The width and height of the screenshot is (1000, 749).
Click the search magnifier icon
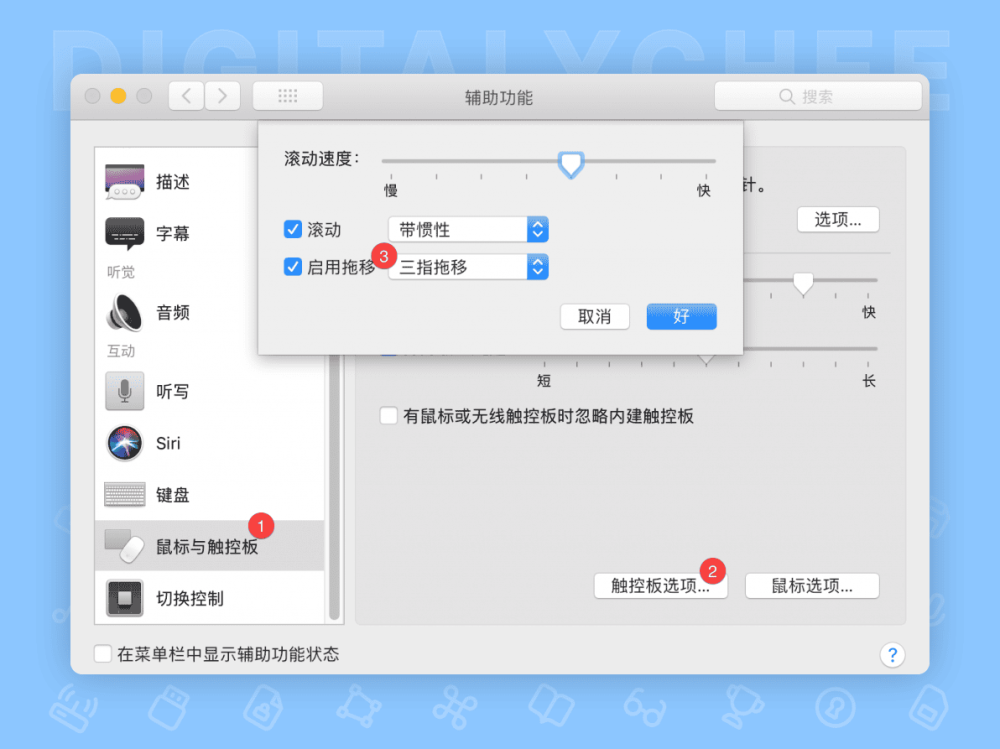point(787,96)
